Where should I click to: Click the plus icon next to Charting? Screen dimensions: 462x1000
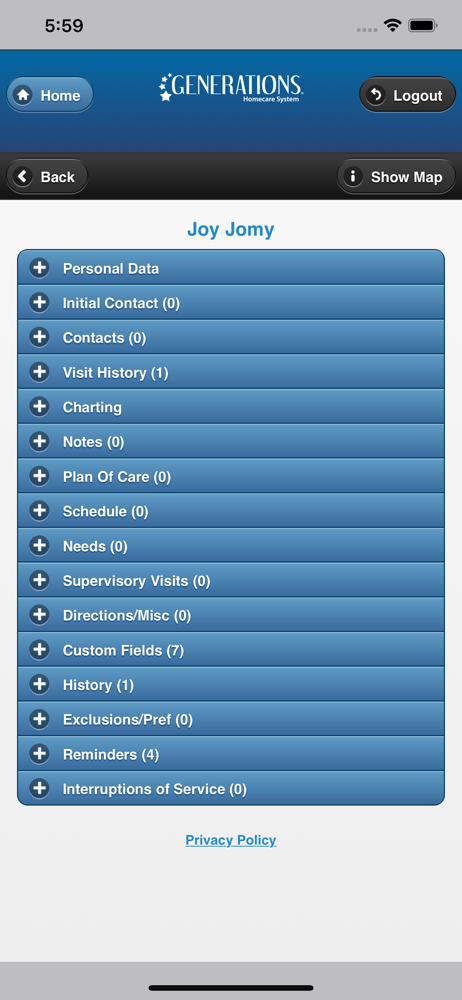point(40,407)
